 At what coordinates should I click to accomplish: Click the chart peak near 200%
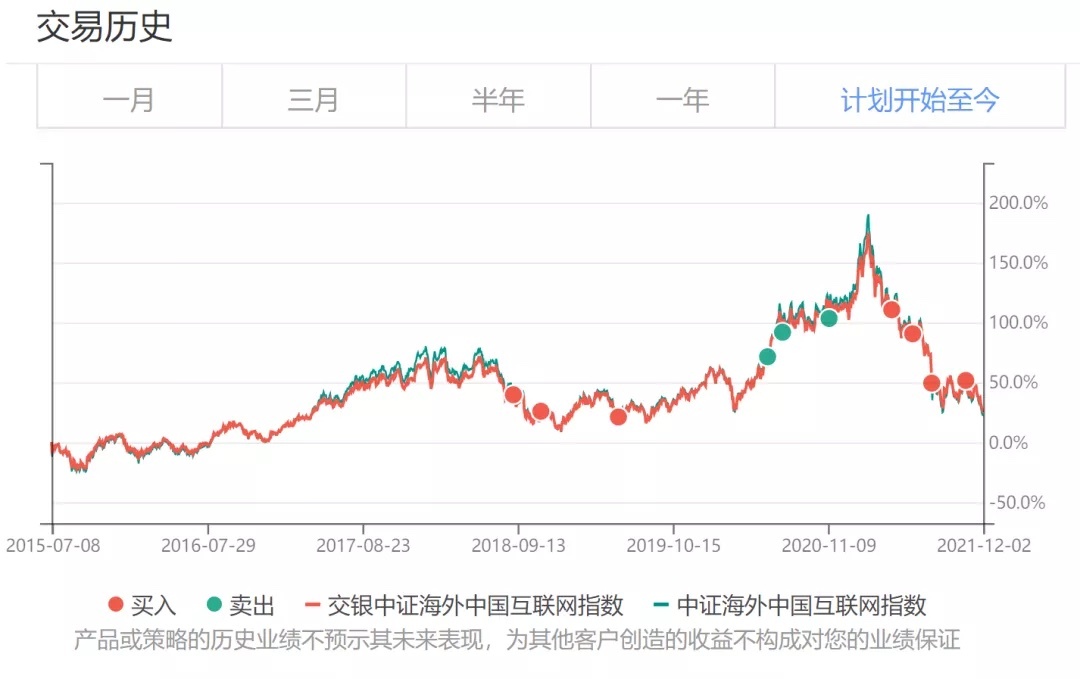point(868,217)
